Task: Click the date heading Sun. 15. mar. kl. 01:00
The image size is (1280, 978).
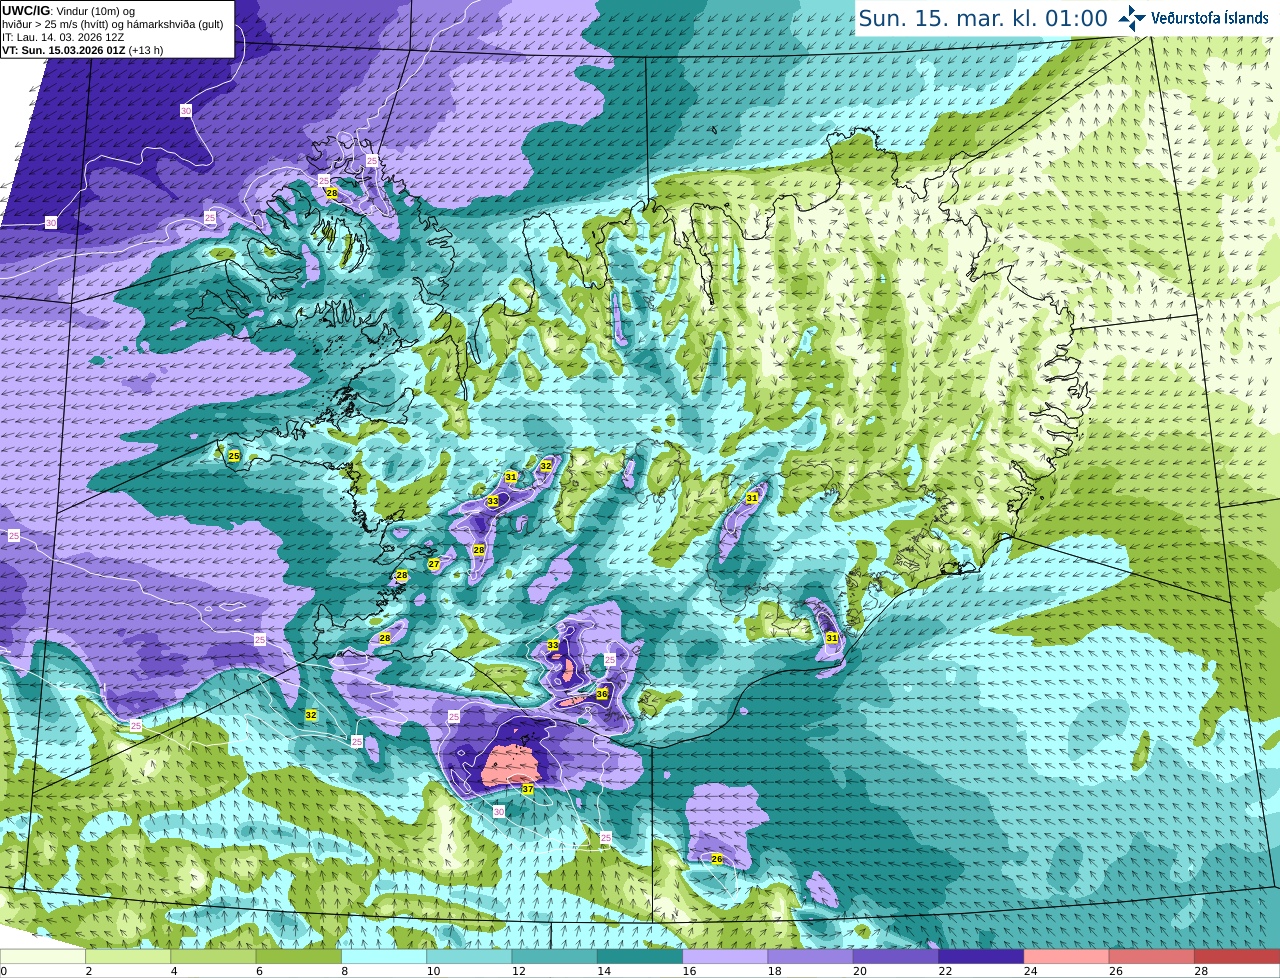Action: (x=983, y=18)
